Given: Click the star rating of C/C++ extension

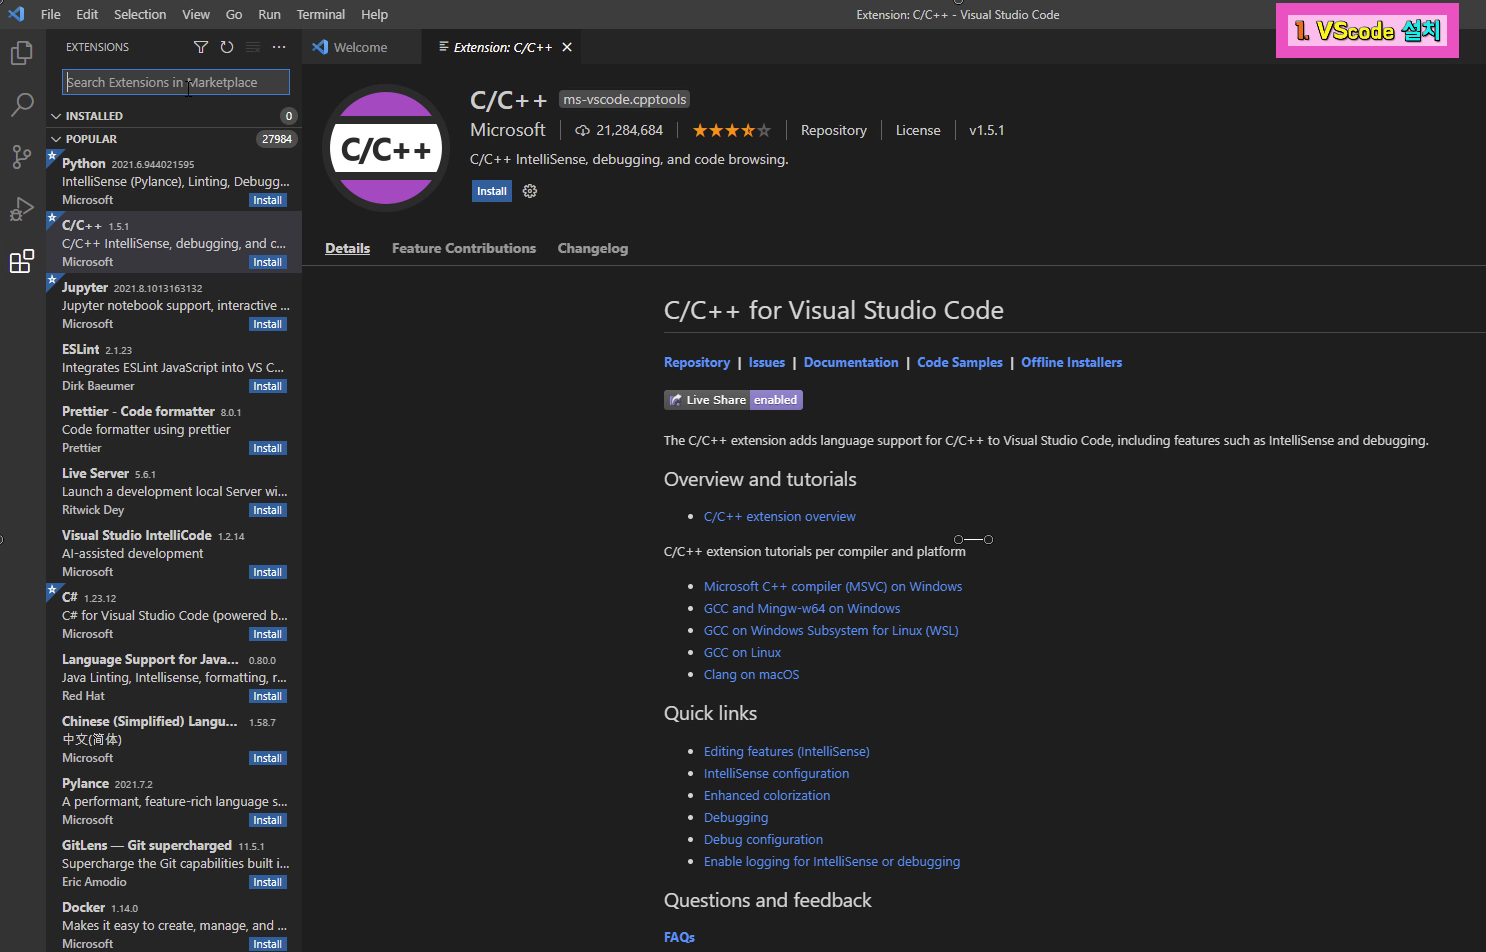Looking at the screenshot, I should point(732,130).
